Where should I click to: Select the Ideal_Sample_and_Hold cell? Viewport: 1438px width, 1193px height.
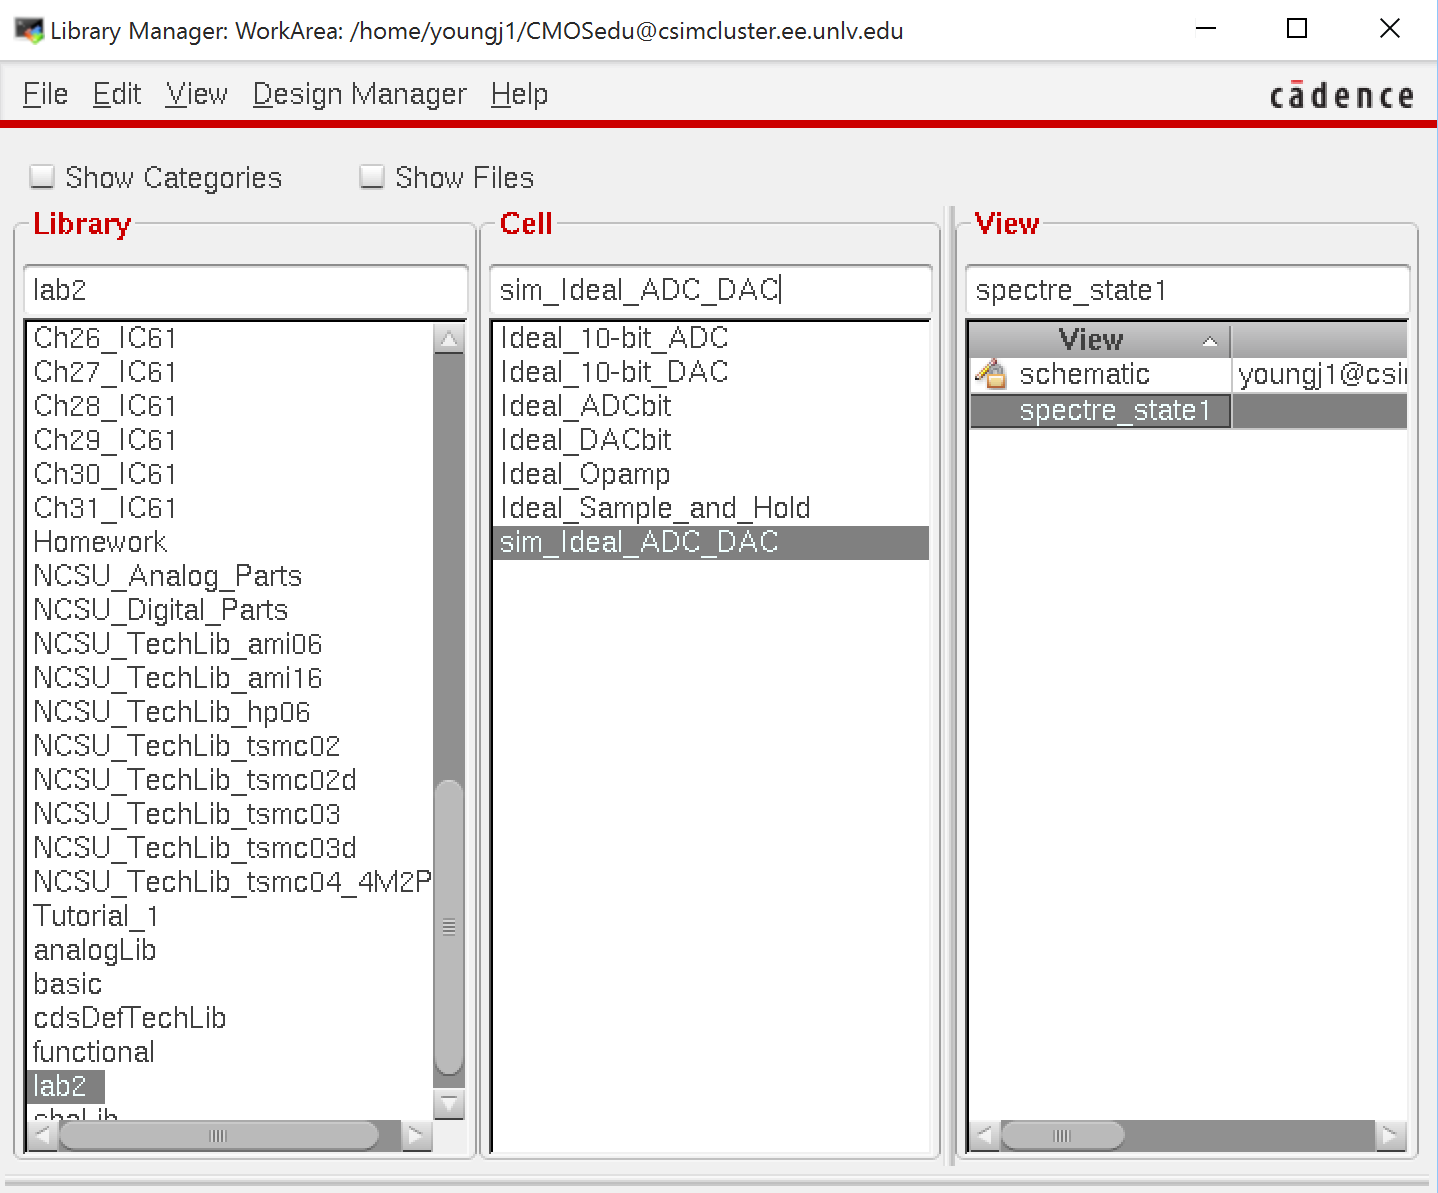click(655, 507)
